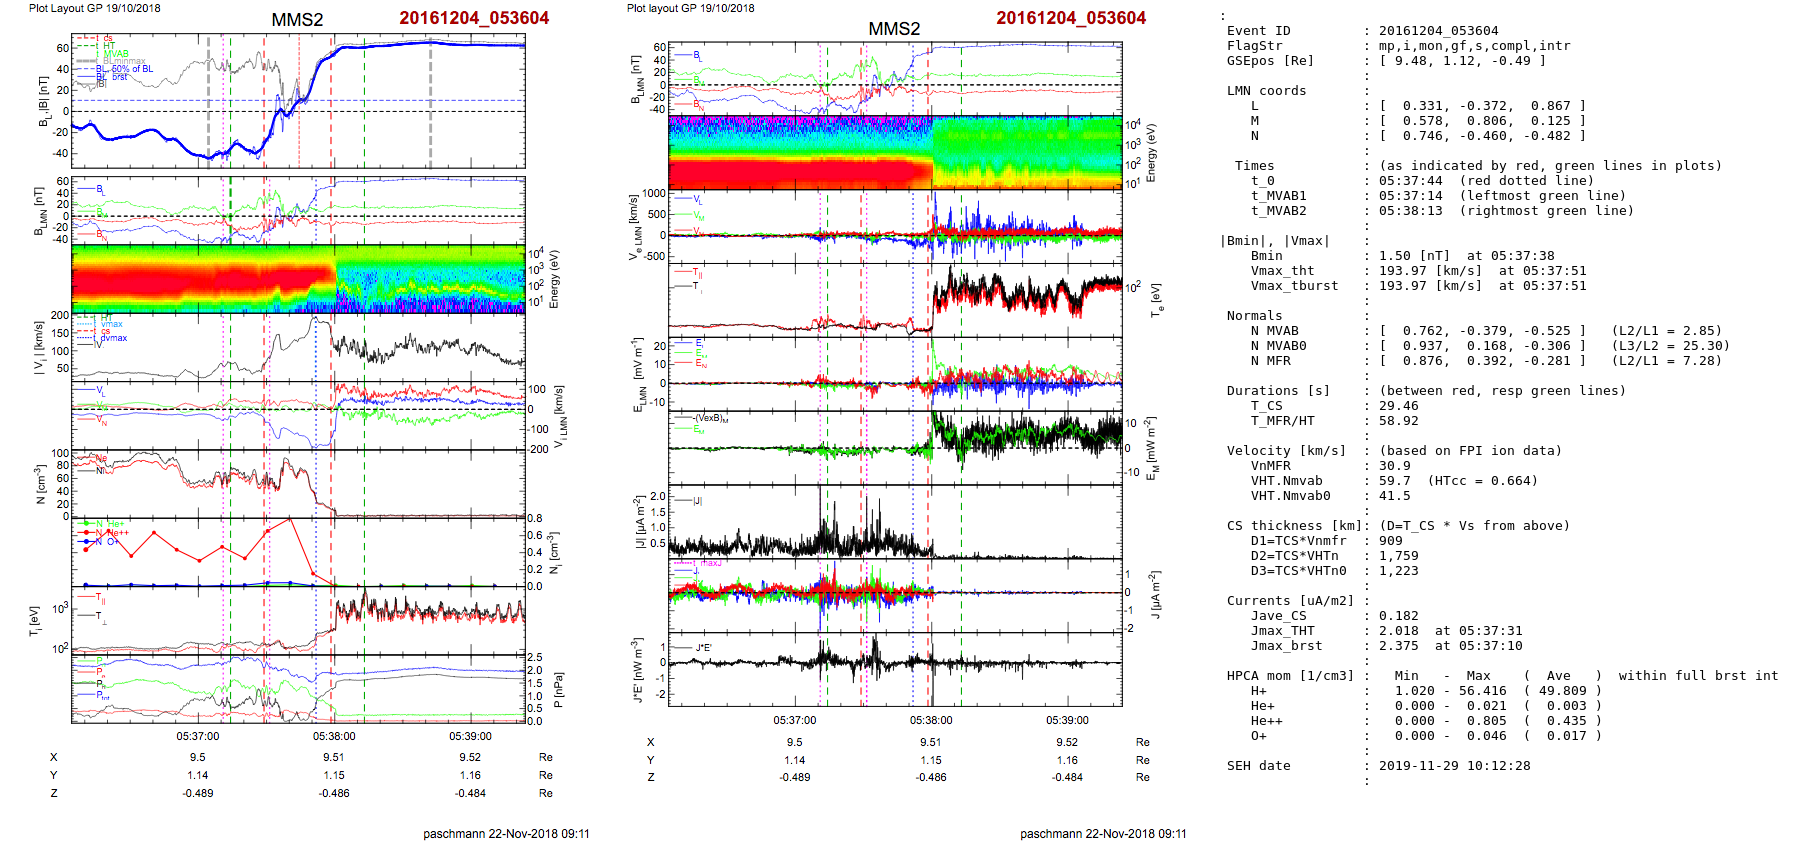Screen dimensions: 1804x841
Task: Click the MMS2 title above the left plot
Action: pos(297,20)
